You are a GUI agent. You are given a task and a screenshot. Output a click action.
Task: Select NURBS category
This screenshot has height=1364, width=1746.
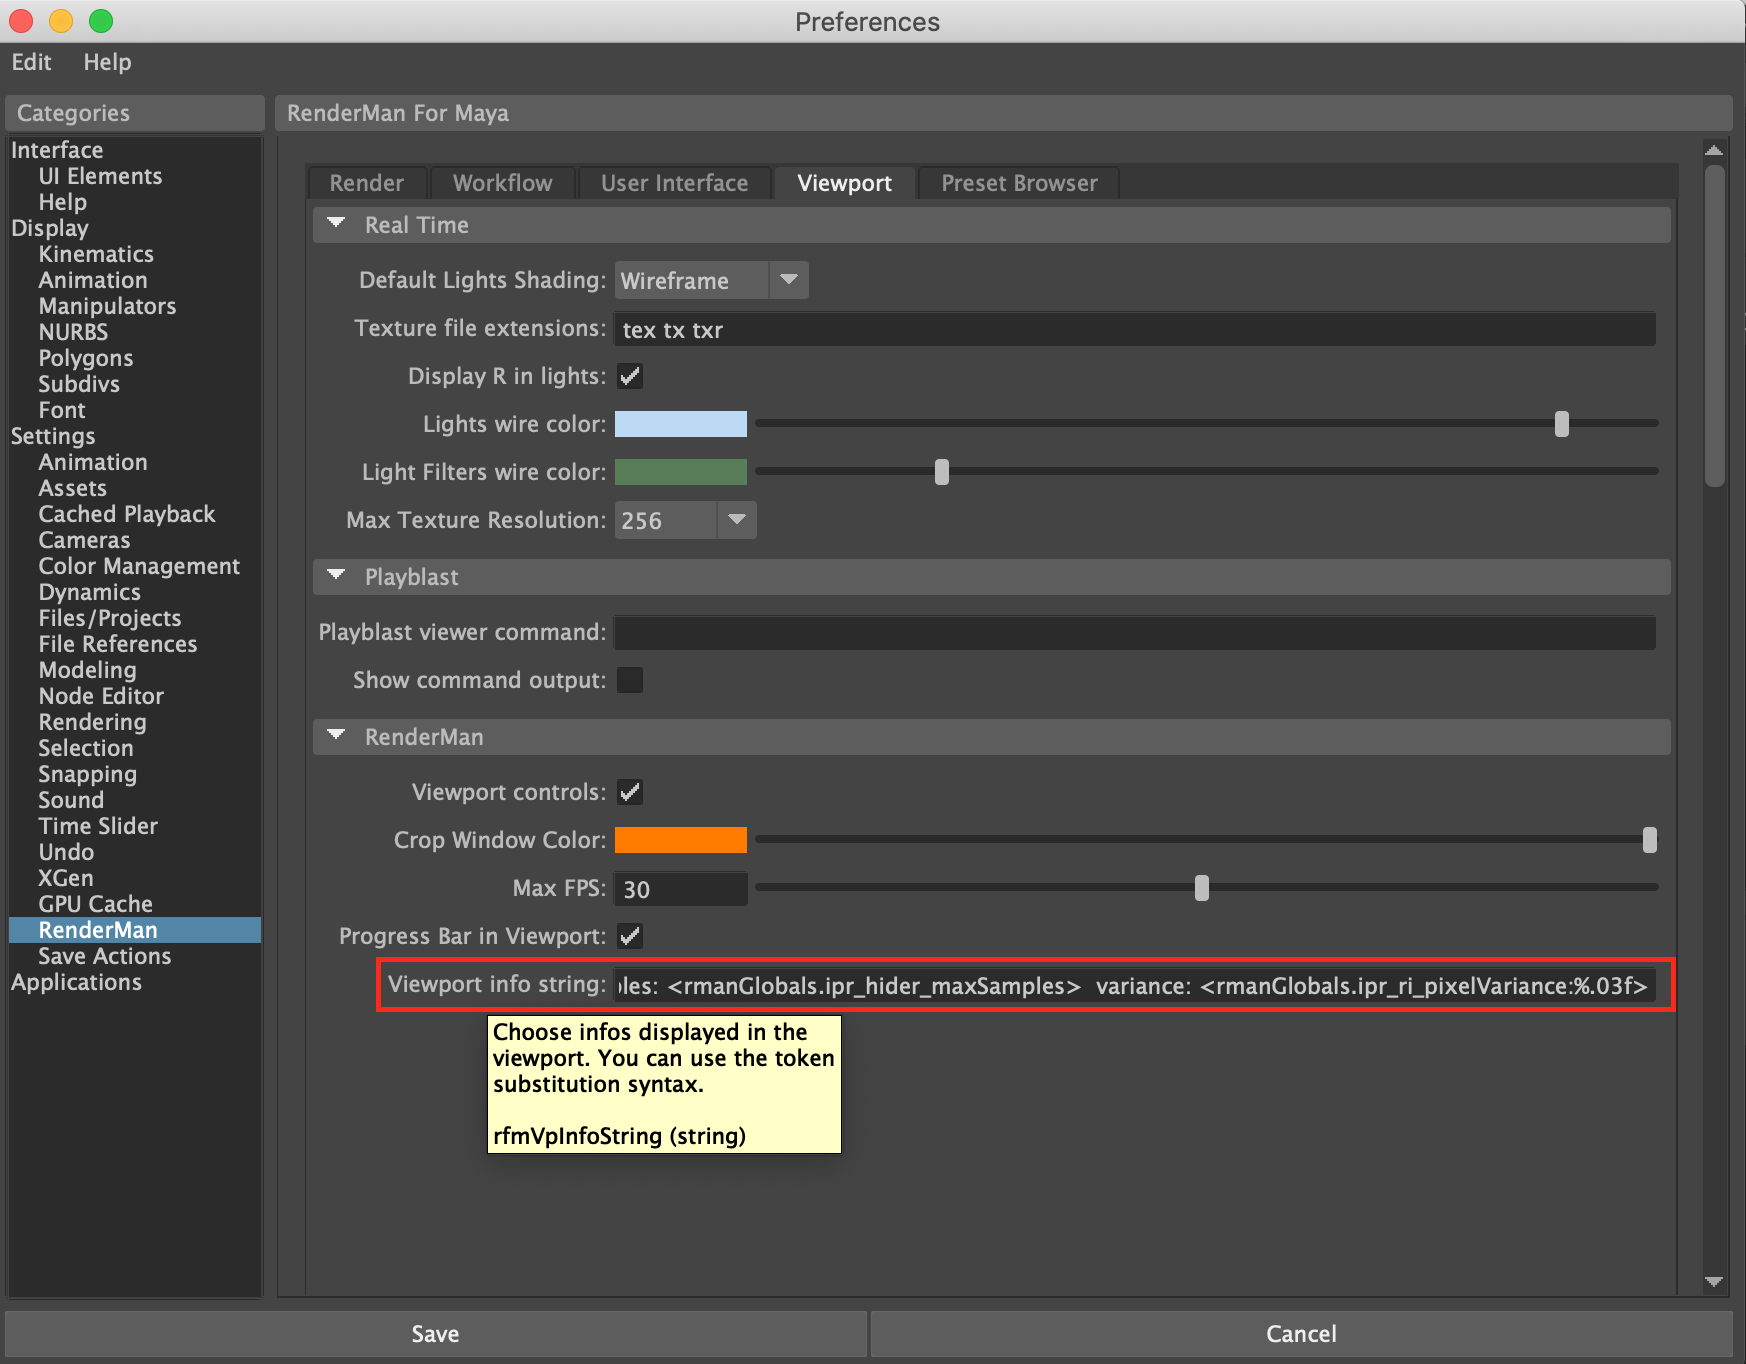tap(73, 332)
